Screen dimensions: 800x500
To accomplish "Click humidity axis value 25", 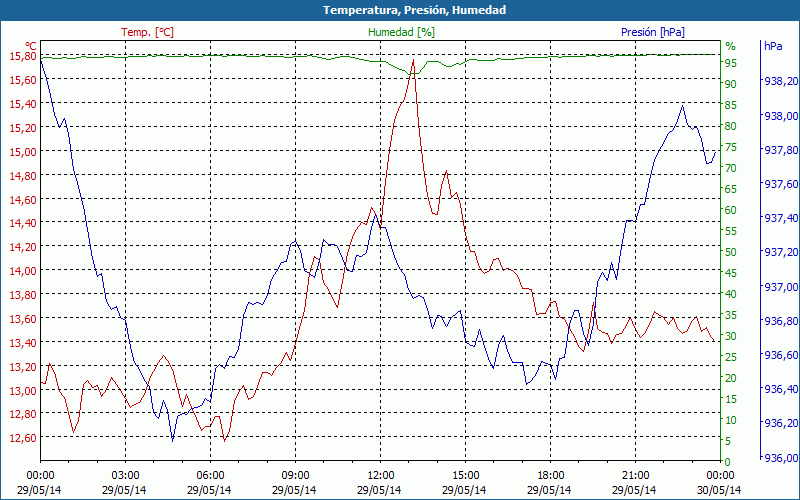I will click(x=731, y=357).
